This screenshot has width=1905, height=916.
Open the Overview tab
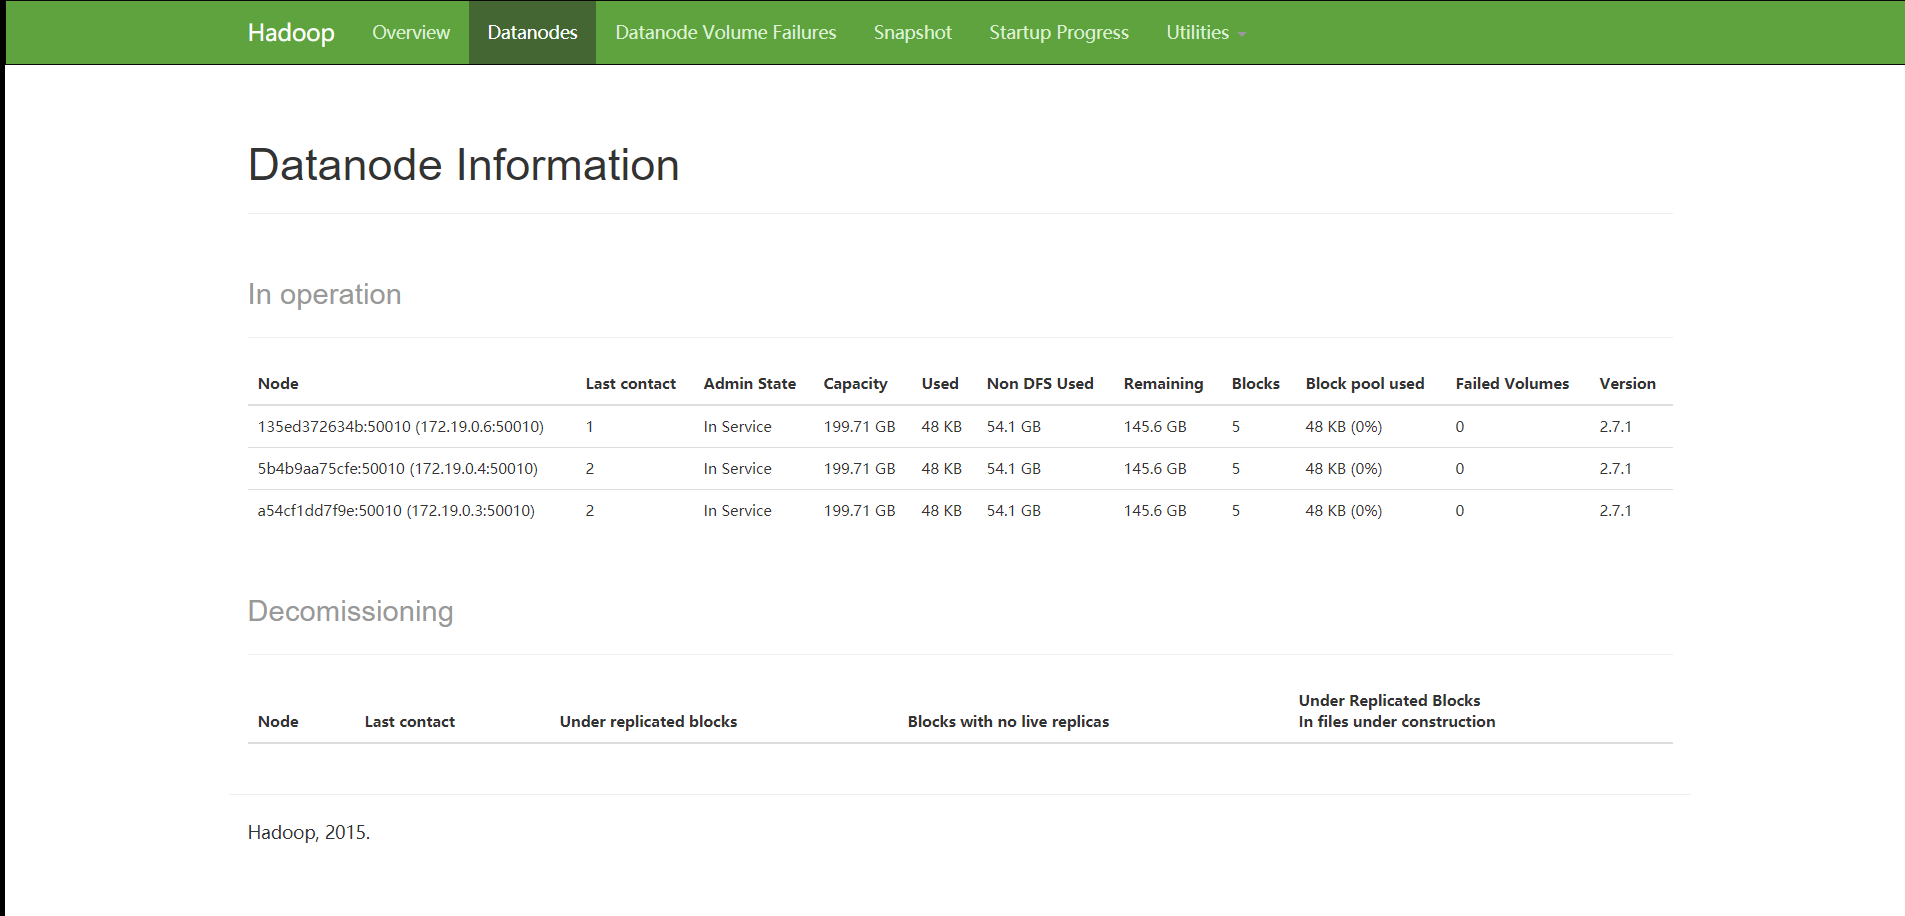coord(411,33)
